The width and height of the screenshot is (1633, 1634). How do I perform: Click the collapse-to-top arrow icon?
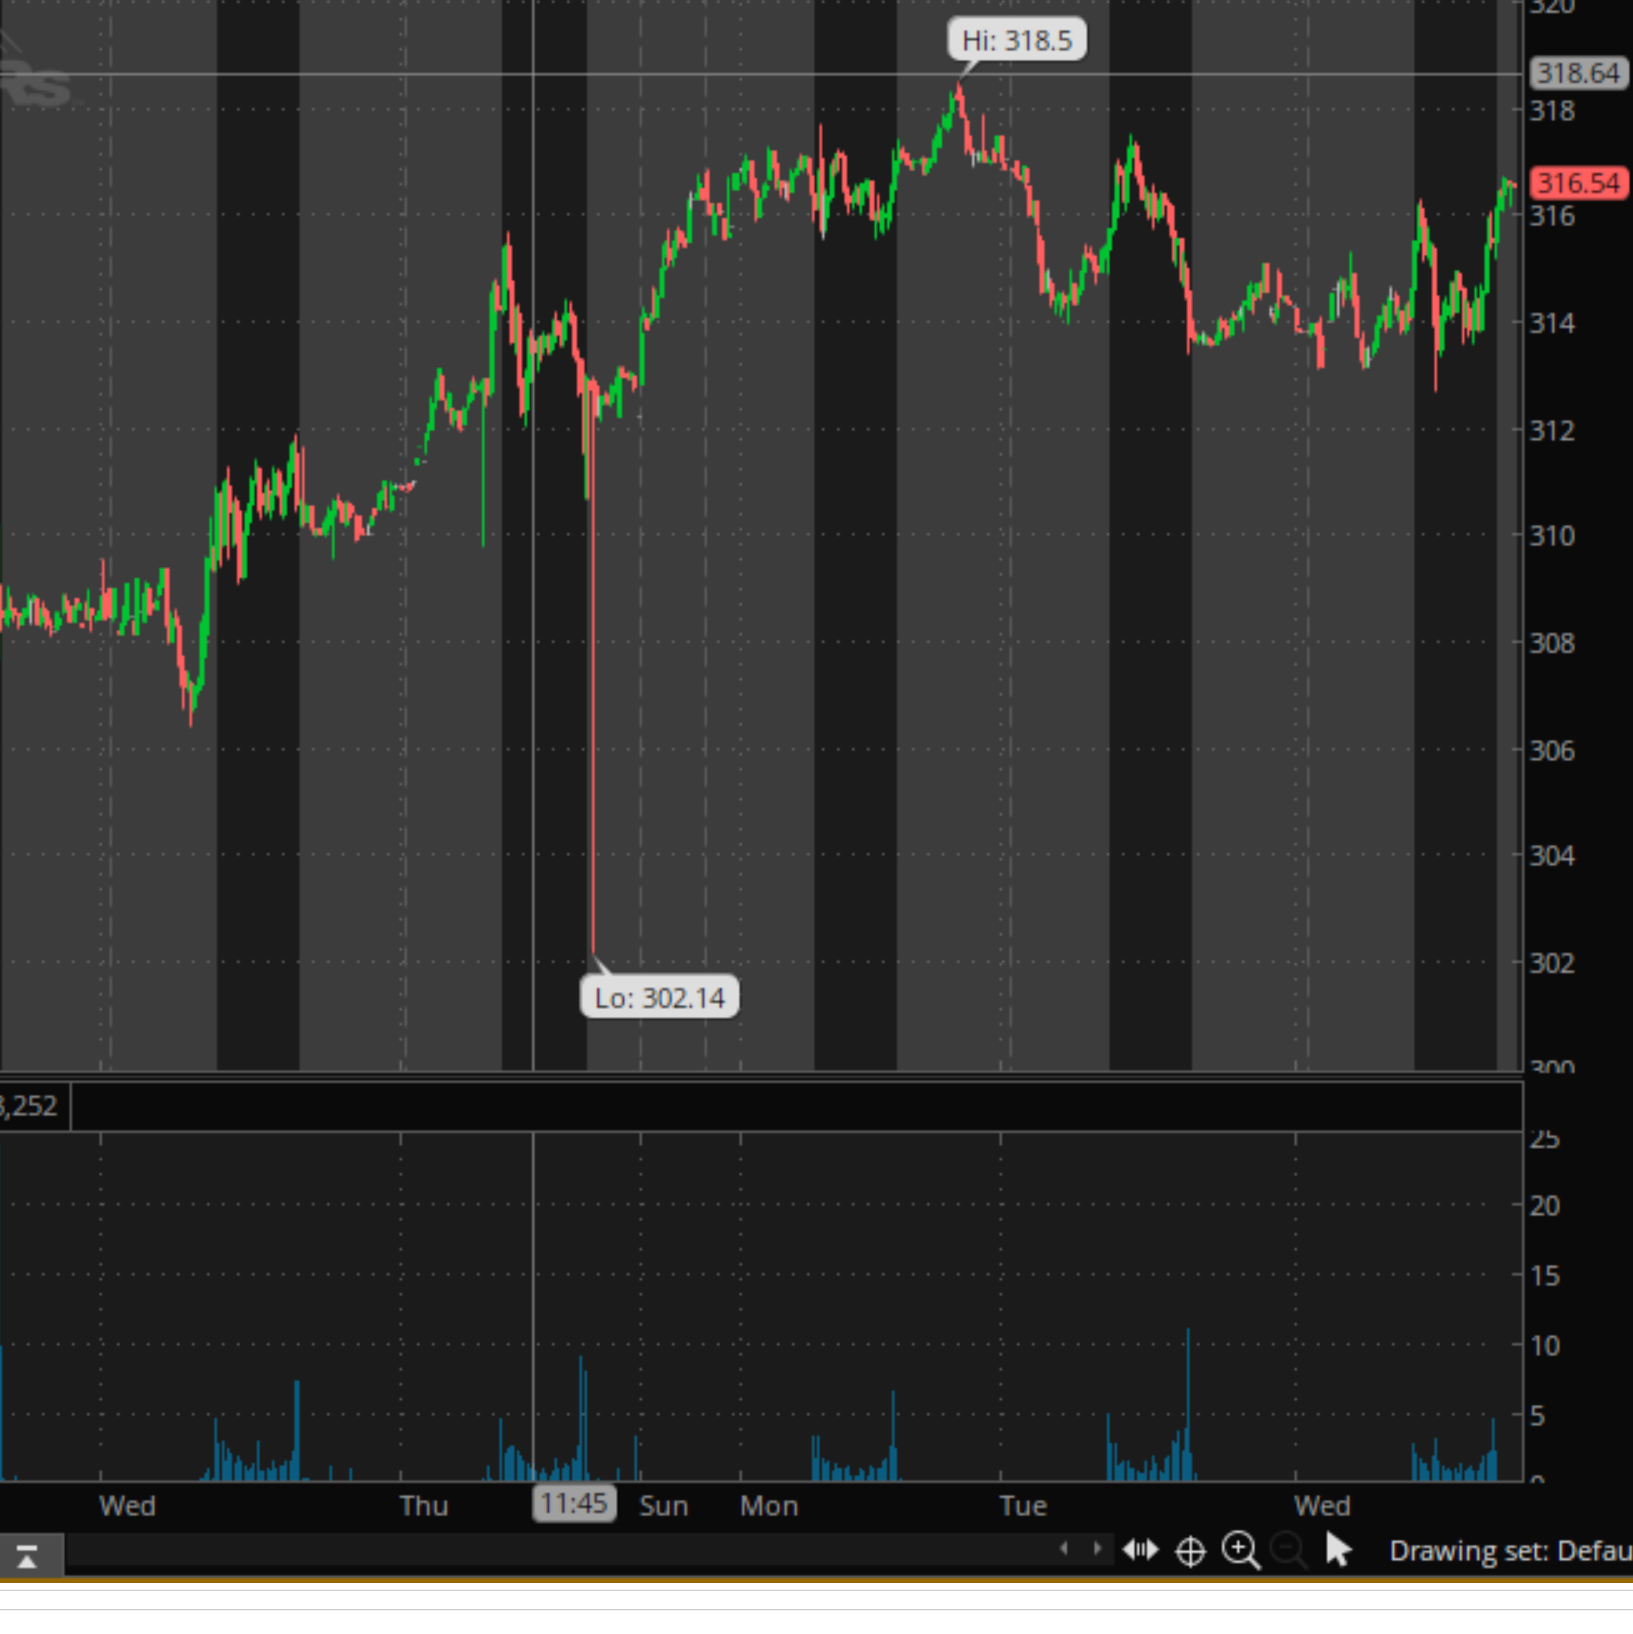coord(27,1556)
